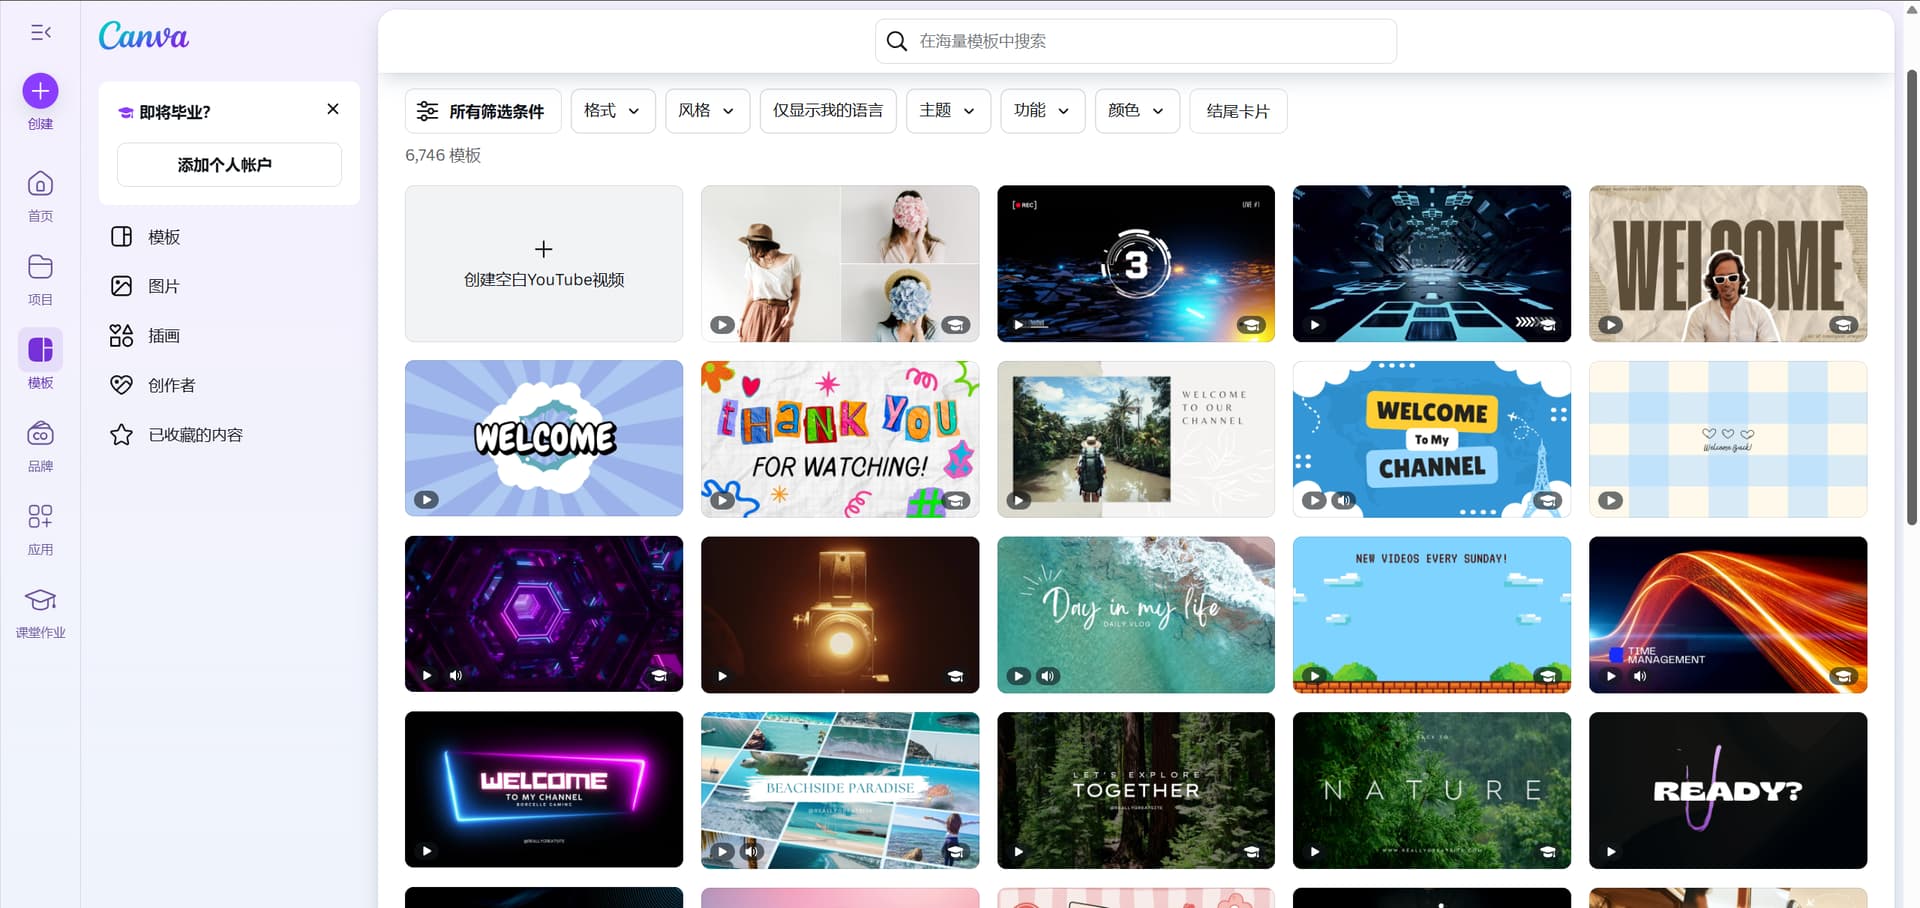Expand the 颜色 filter dropdown
Screen dimensions: 1920x908
pos(1138,111)
